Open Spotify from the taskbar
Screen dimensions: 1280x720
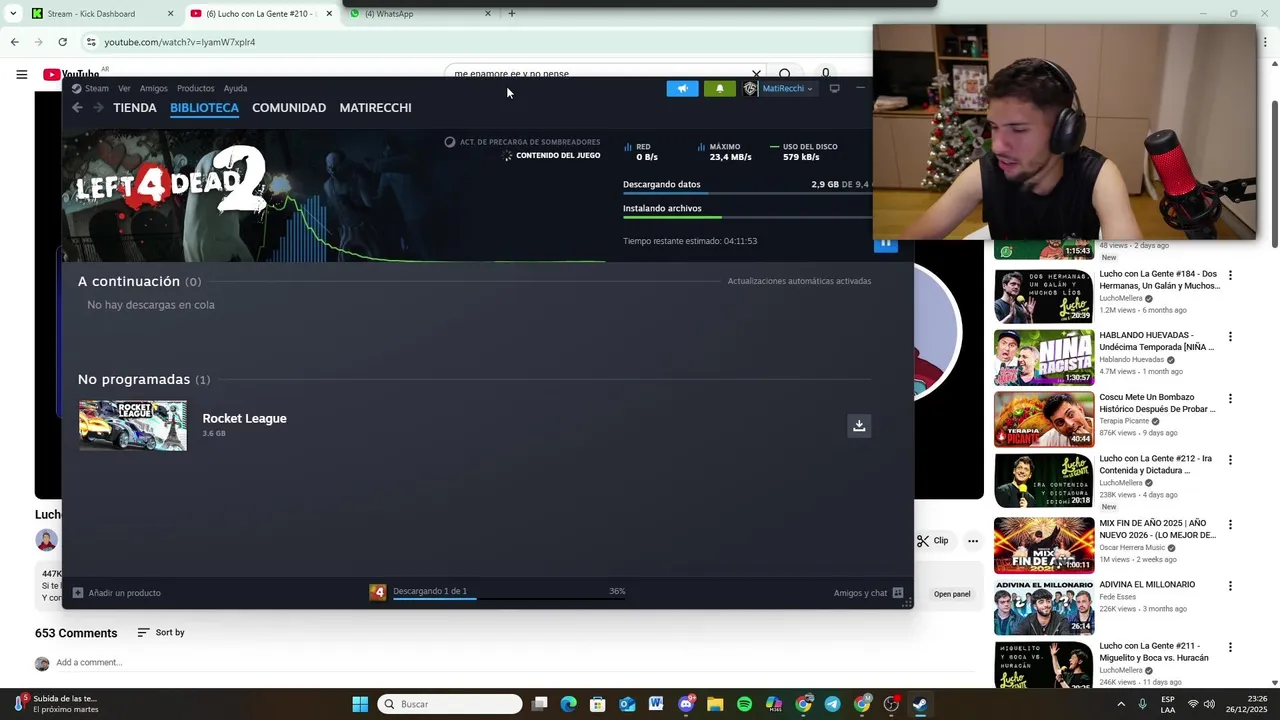744,704
